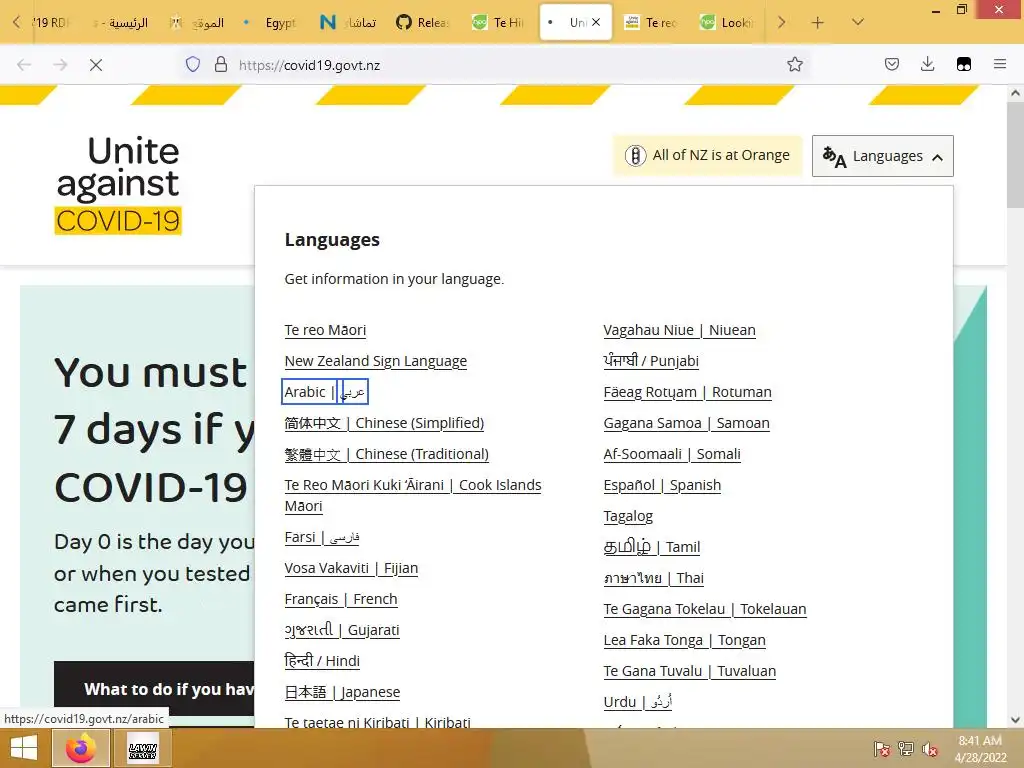This screenshot has height=768, width=1024.
Task: Switch to the تماشا tab
Action: pos(348,23)
